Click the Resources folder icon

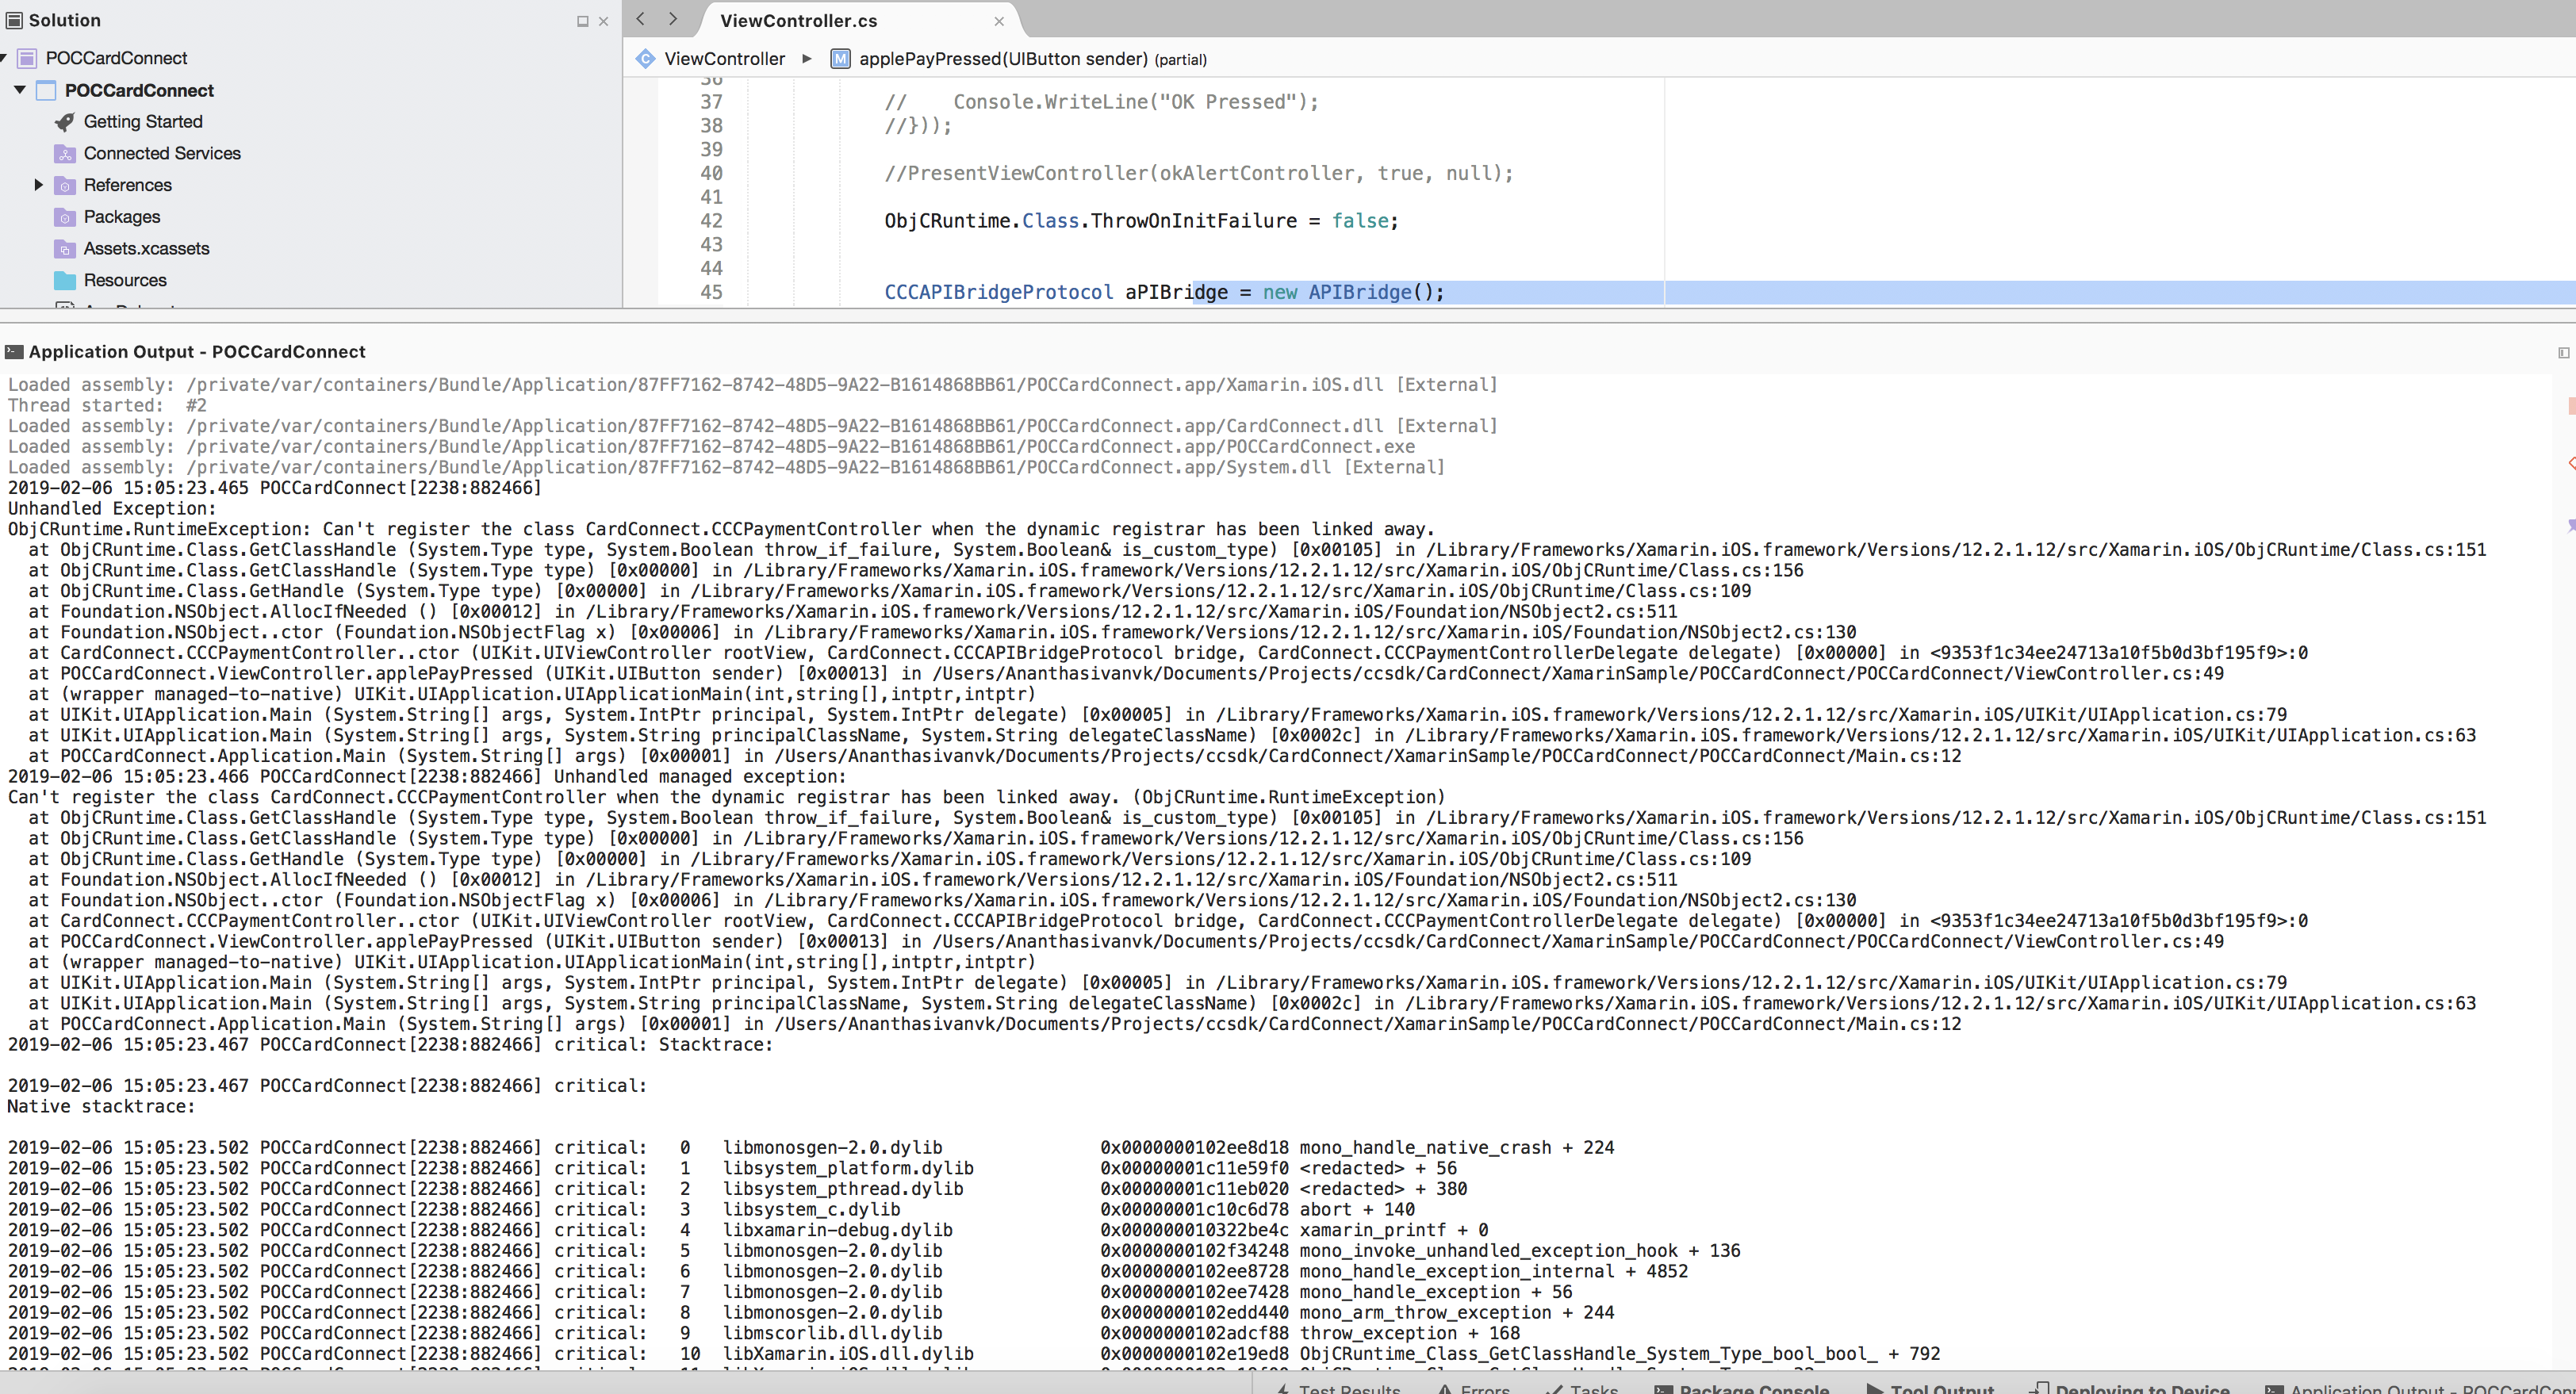click(65, 281)
